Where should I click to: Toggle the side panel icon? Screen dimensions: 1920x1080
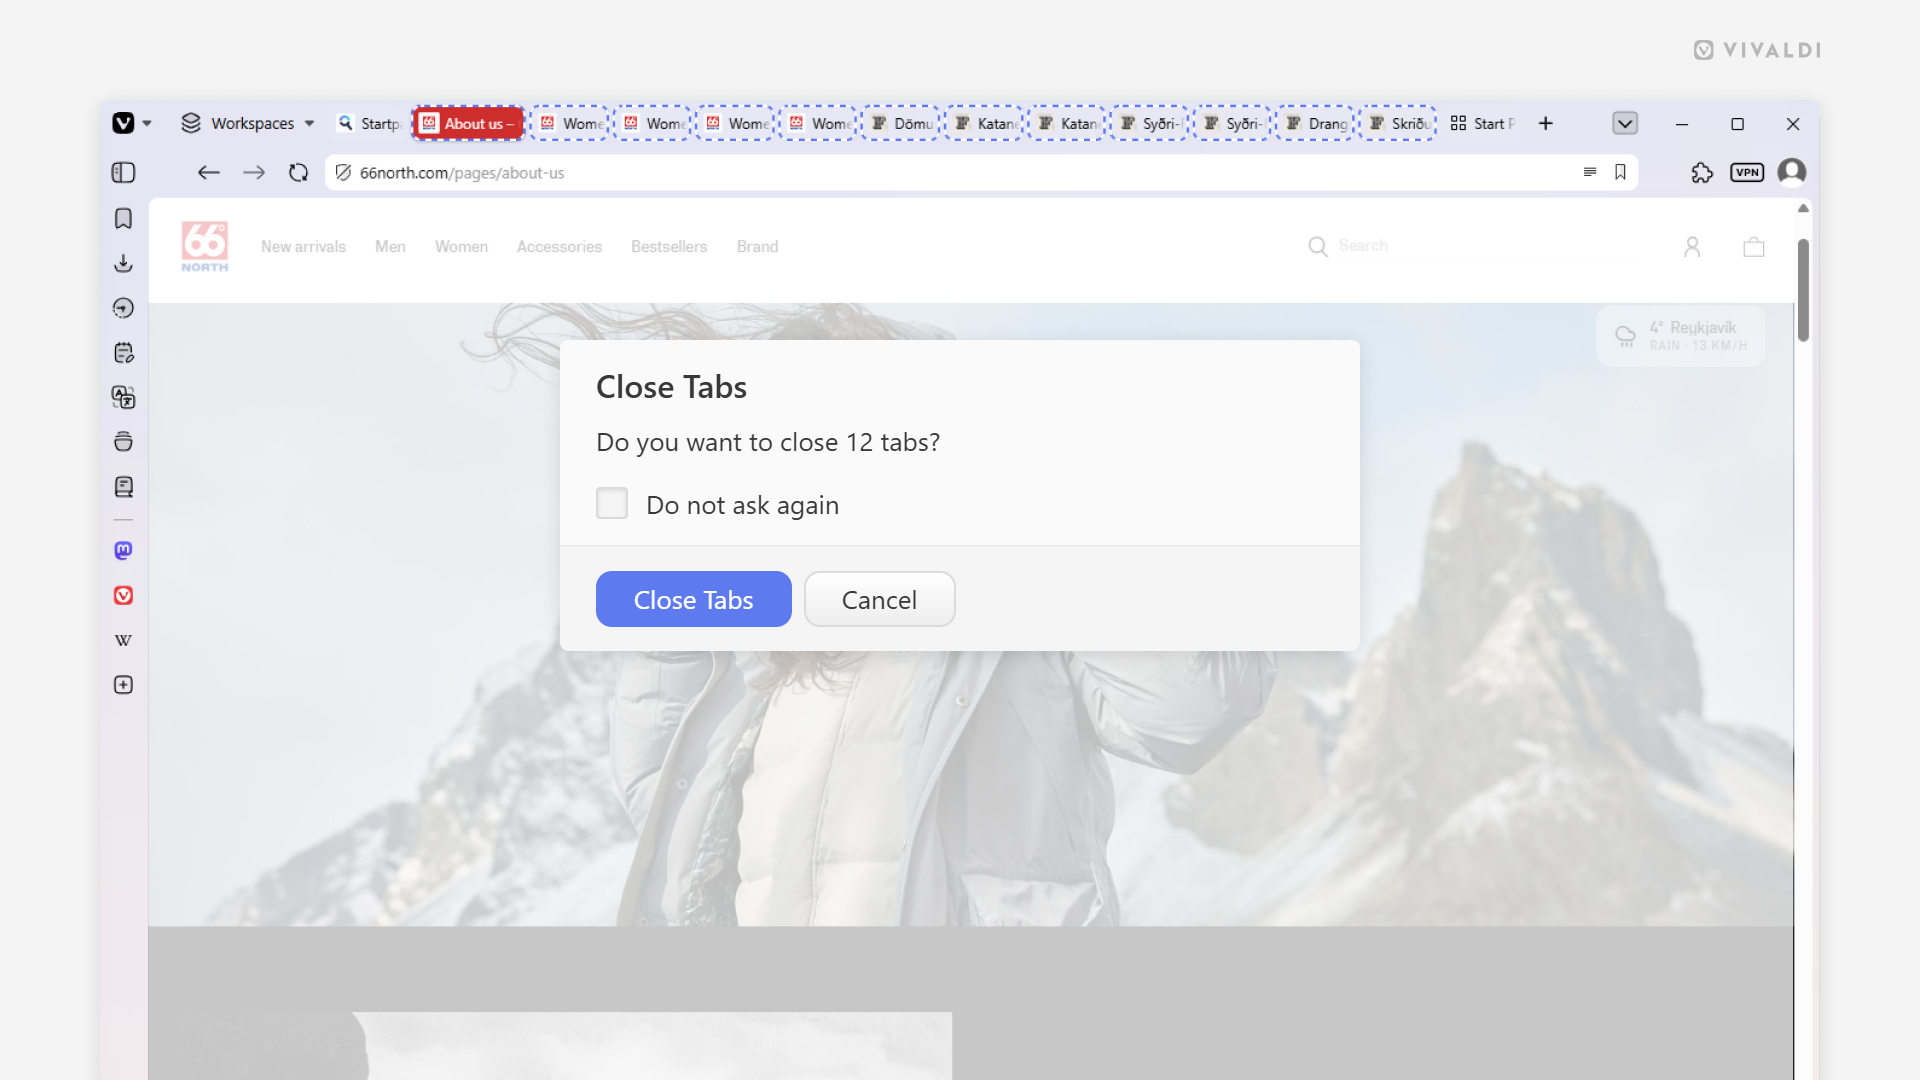click(123, 173)
